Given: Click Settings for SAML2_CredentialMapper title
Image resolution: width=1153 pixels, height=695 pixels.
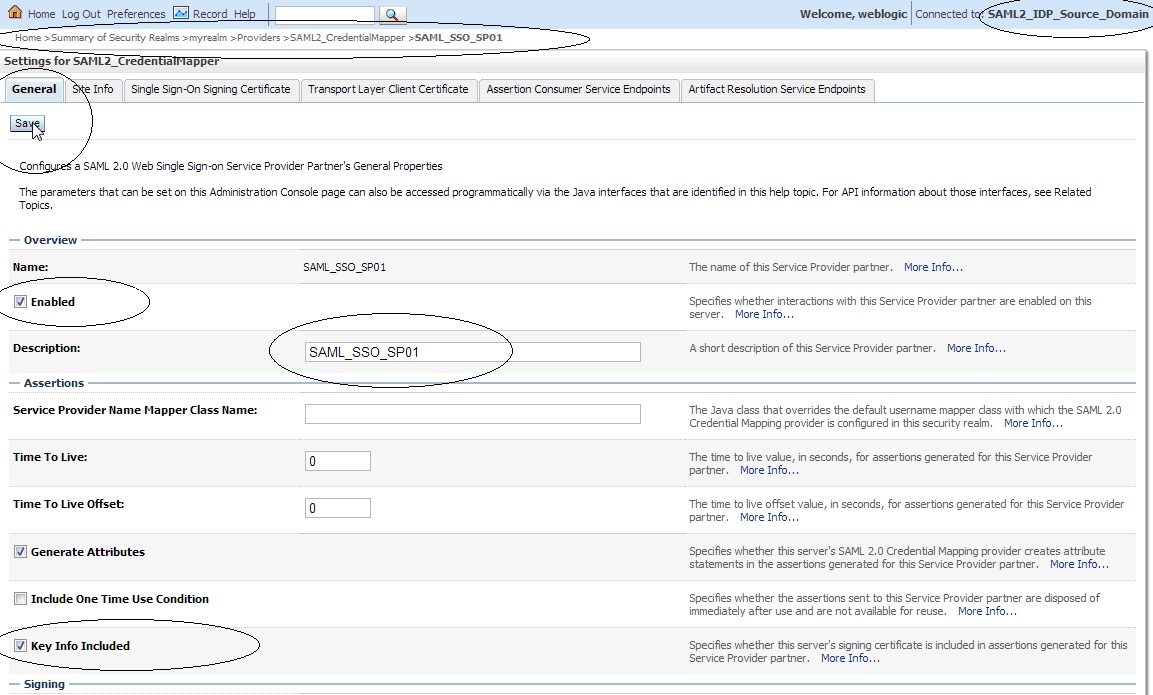Looking at the screenshot, I should (112, 61).
